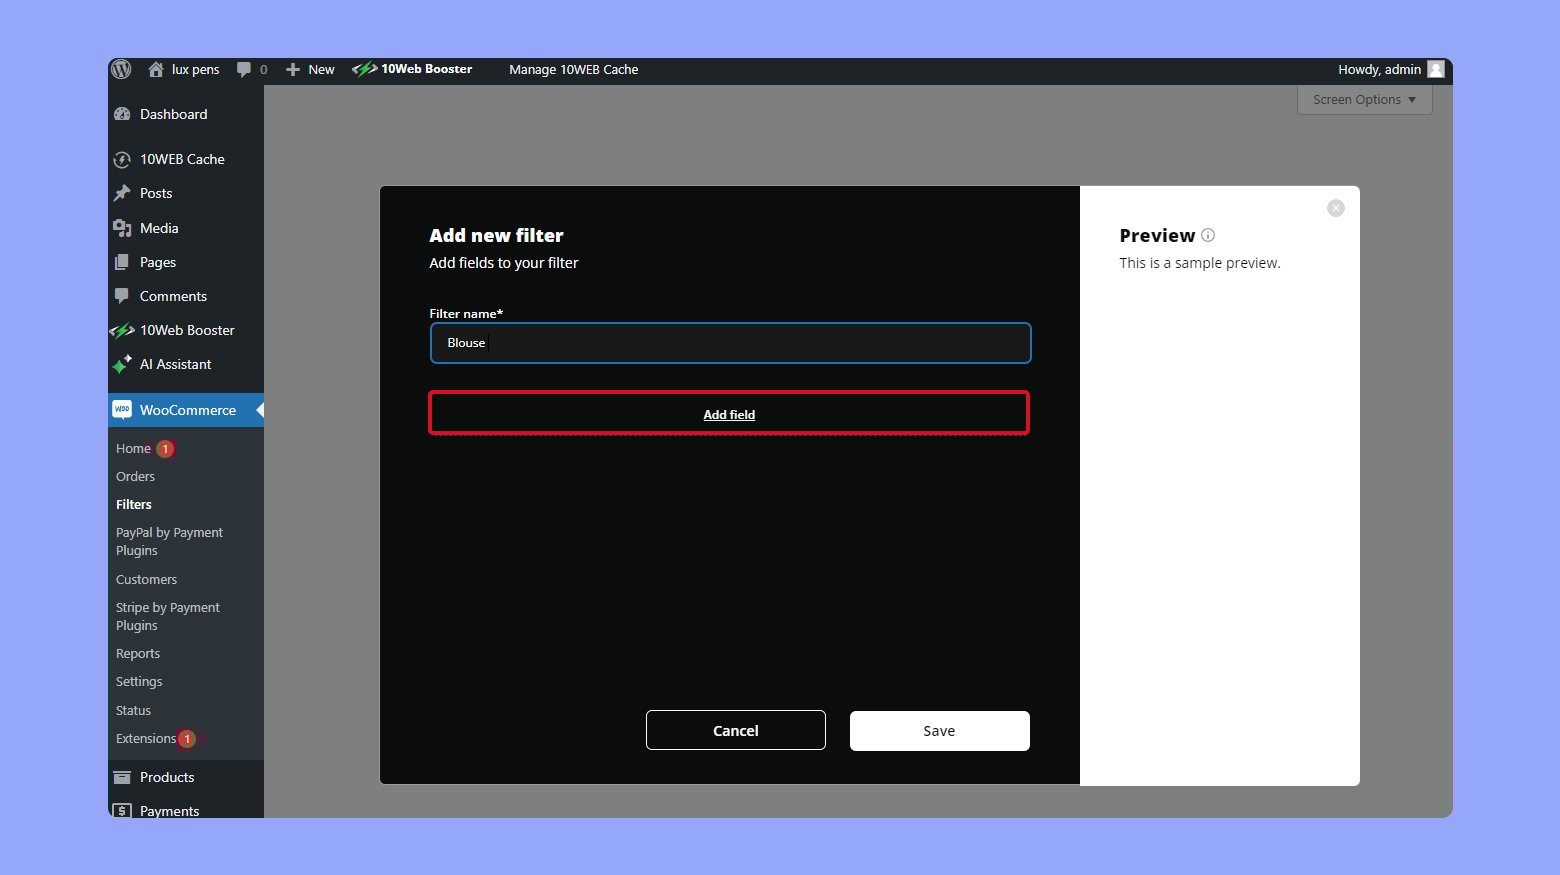Go to WooCommerce Orders

[x=135, y=477]
